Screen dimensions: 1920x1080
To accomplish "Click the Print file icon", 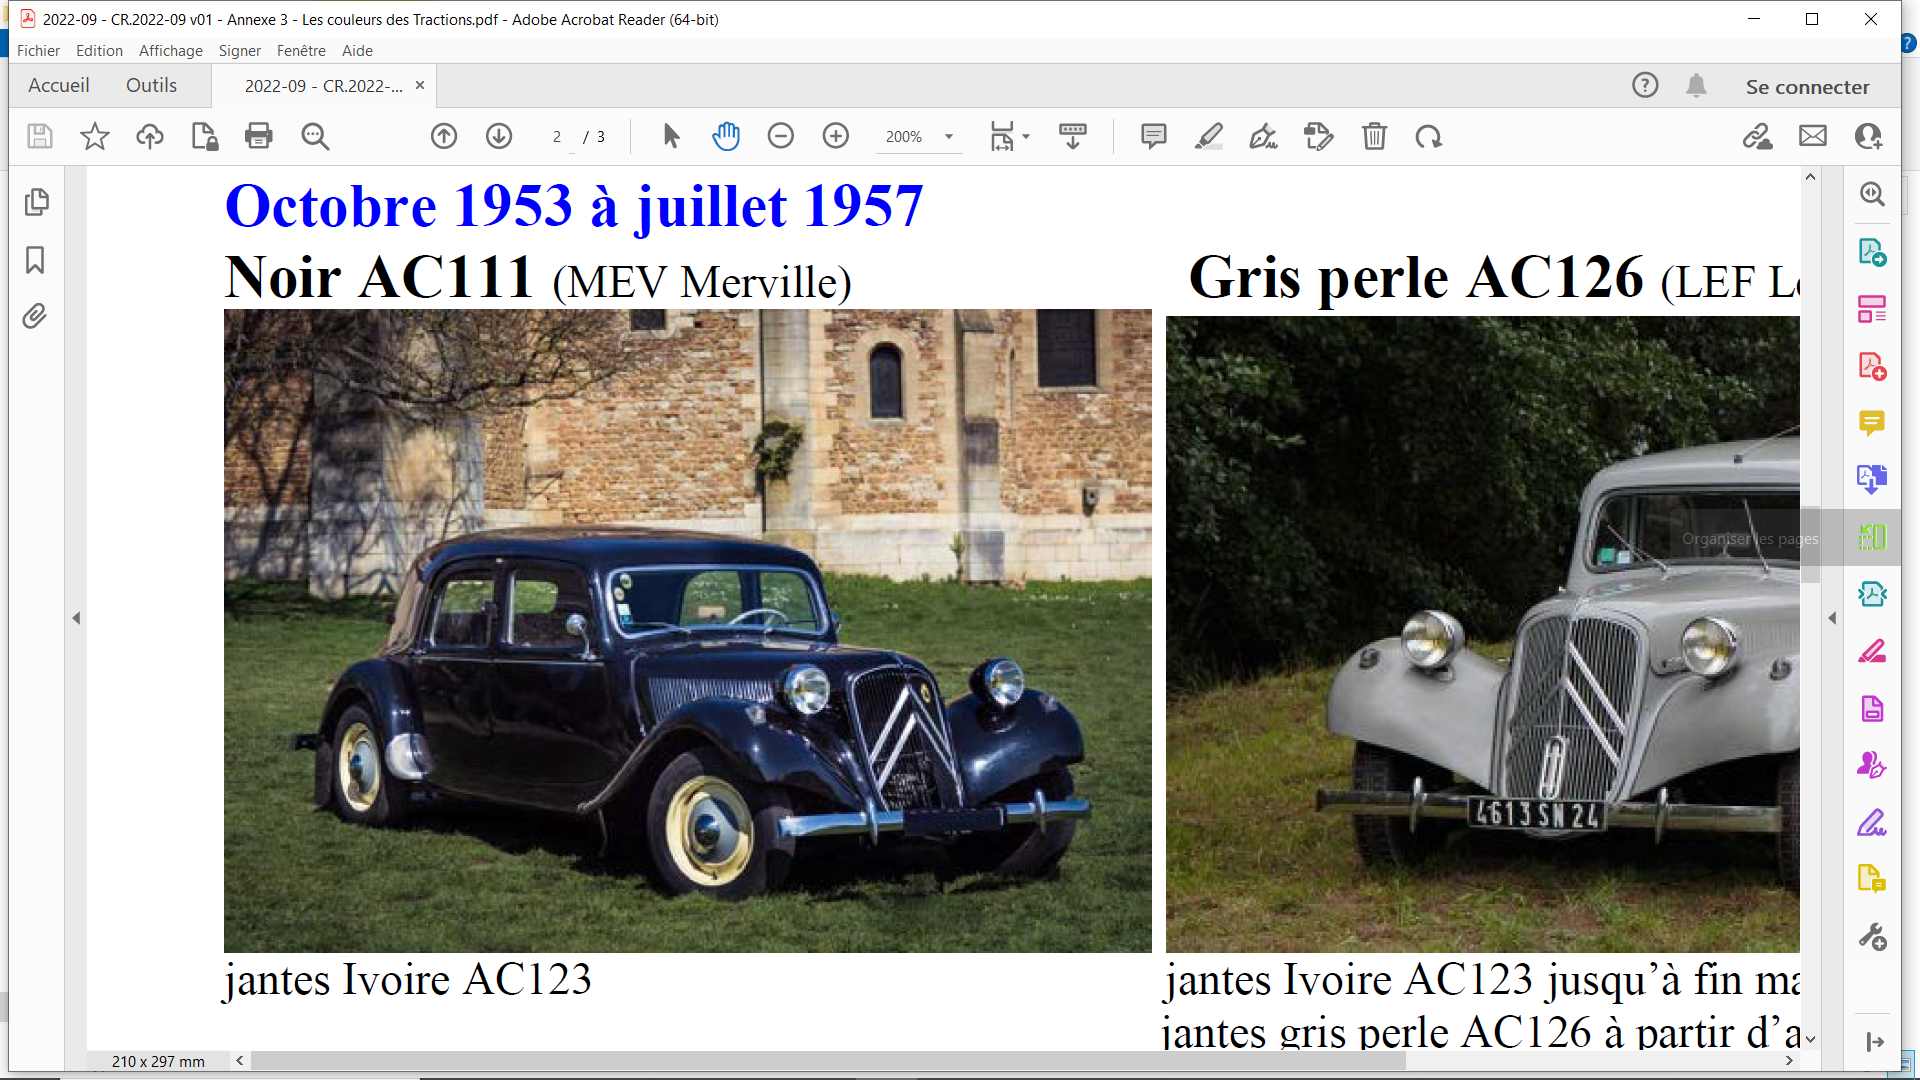I will (x=259, y=136).
